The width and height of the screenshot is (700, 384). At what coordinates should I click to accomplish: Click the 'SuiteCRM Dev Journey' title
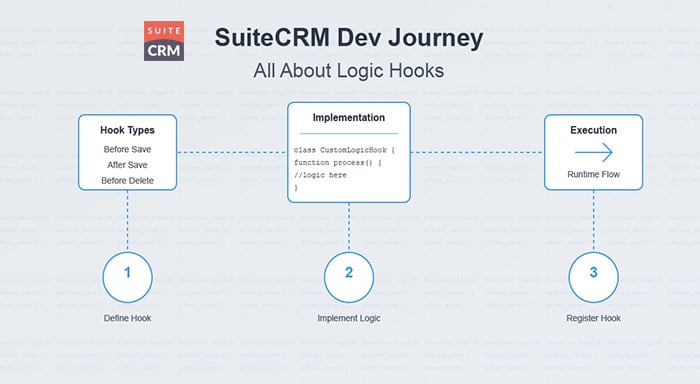(x=349, y=38)
